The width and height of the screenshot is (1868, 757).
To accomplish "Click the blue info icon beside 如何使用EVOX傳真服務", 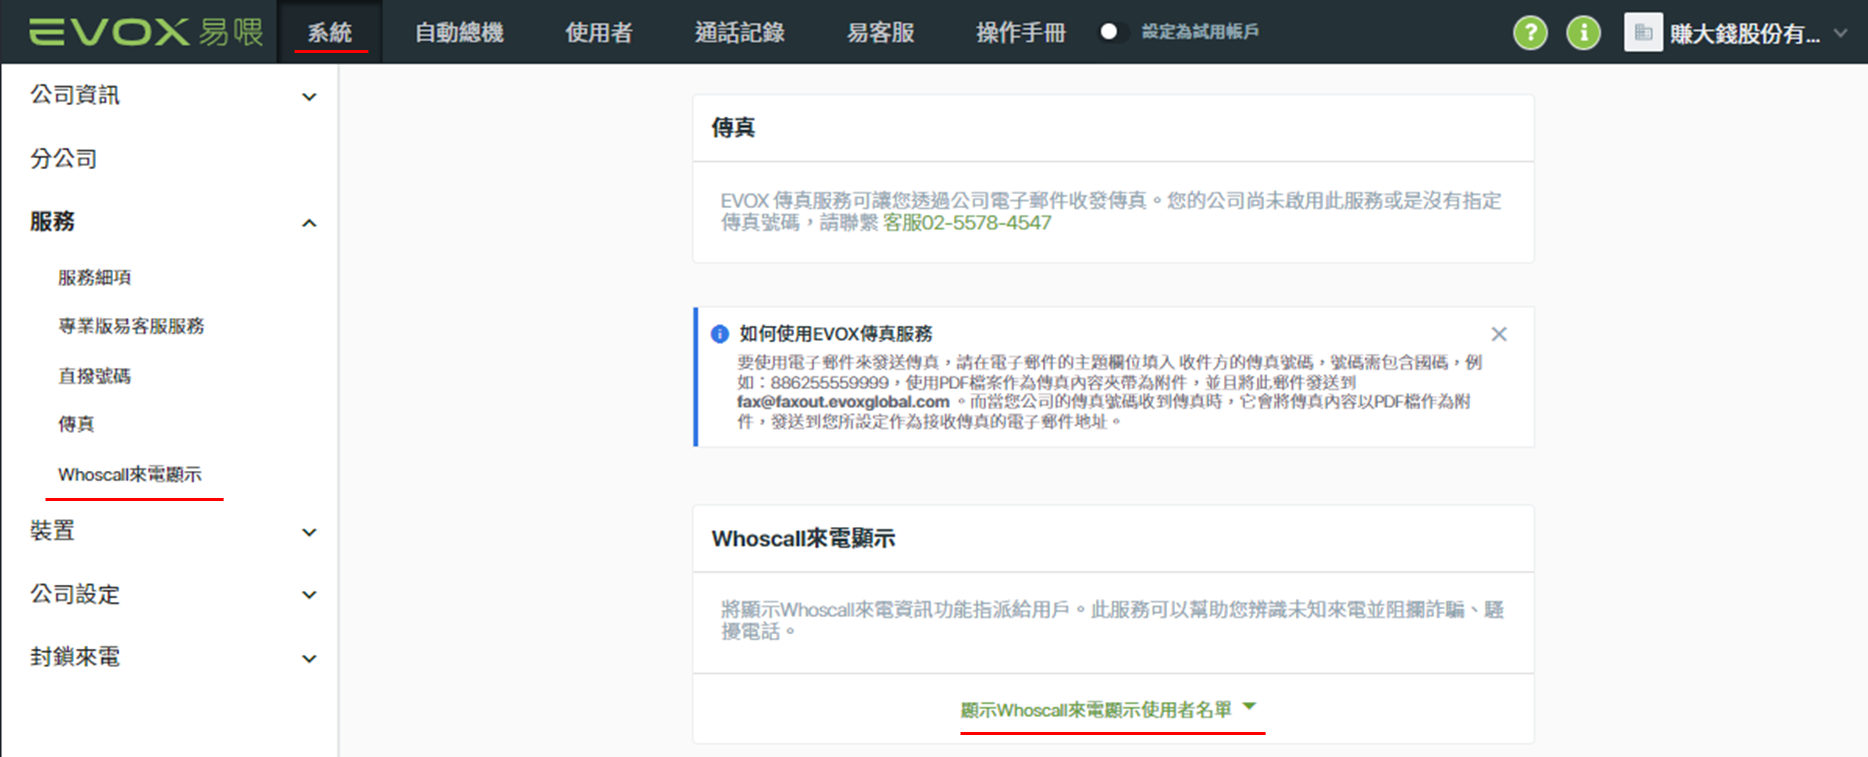I will tap(719, 334).
